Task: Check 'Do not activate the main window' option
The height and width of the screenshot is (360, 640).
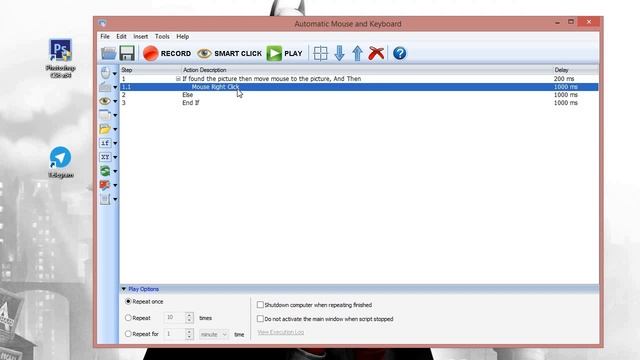Action: point(260,319)
